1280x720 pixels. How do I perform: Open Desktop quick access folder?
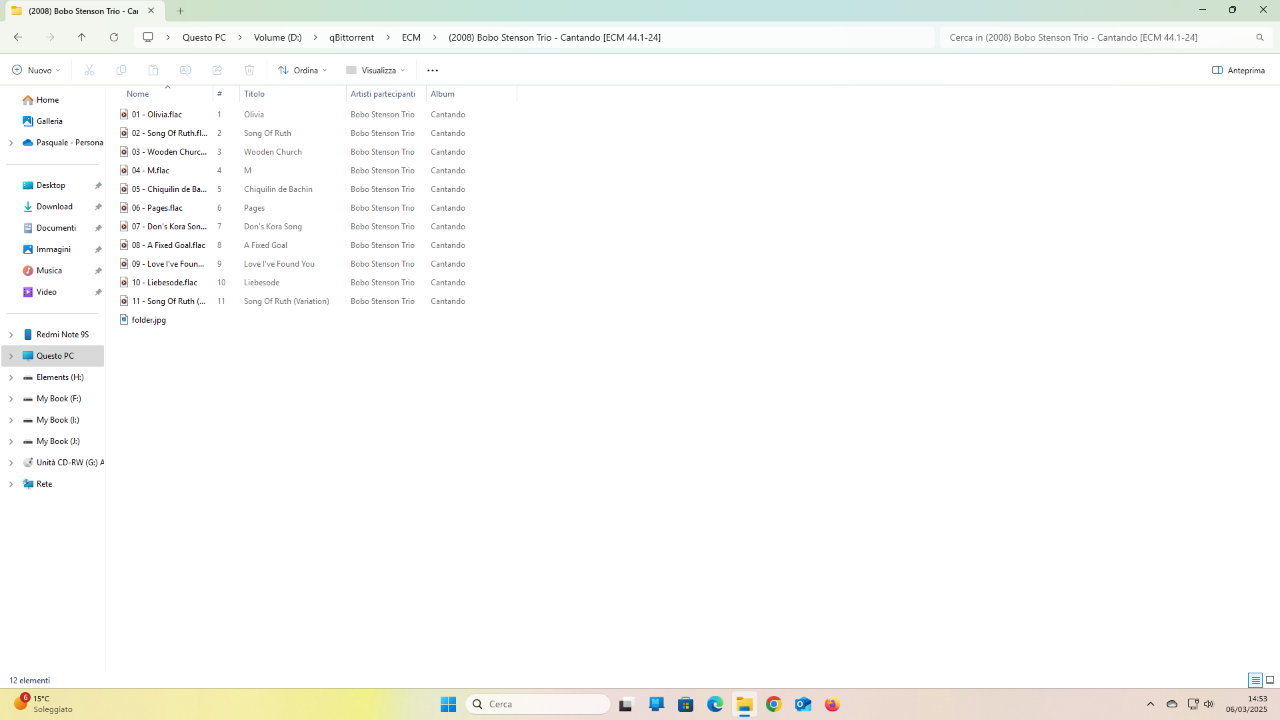tap(50, 185)
